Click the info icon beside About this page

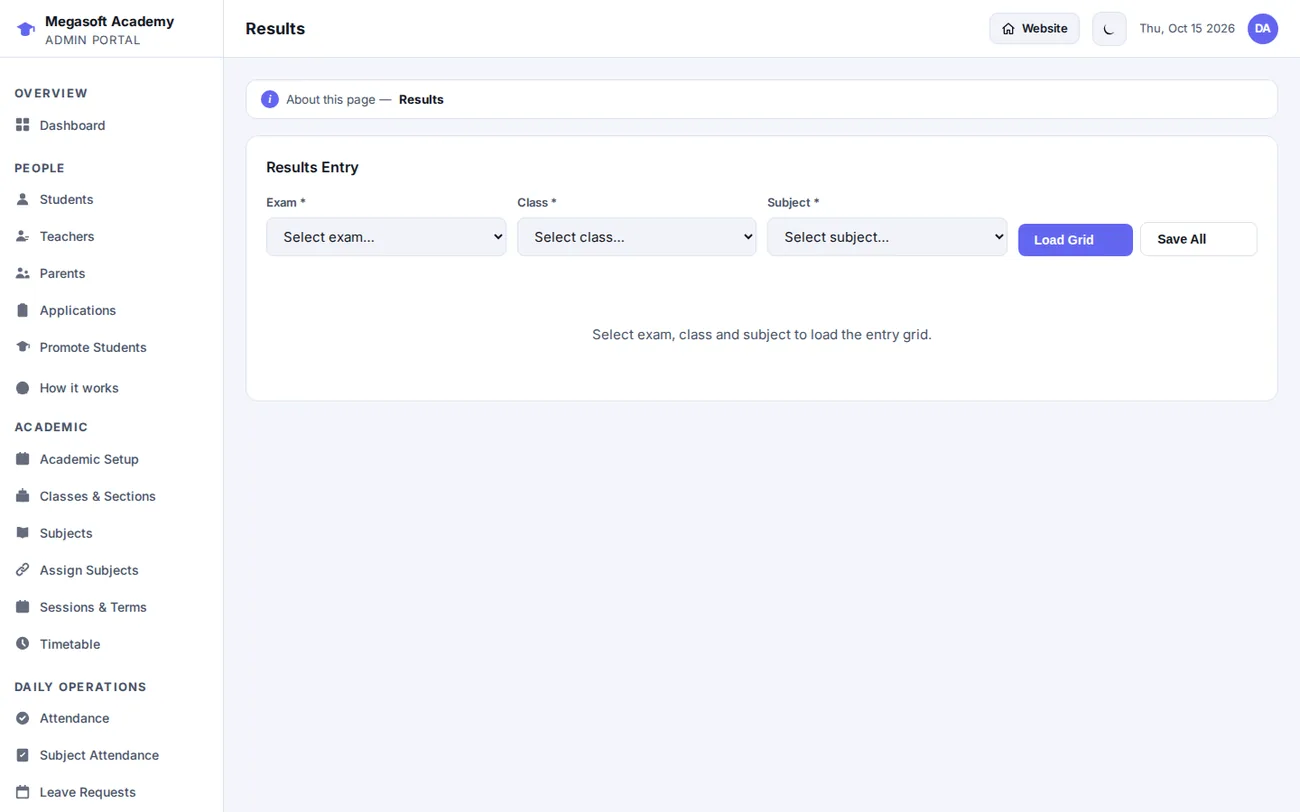(270, 99)
